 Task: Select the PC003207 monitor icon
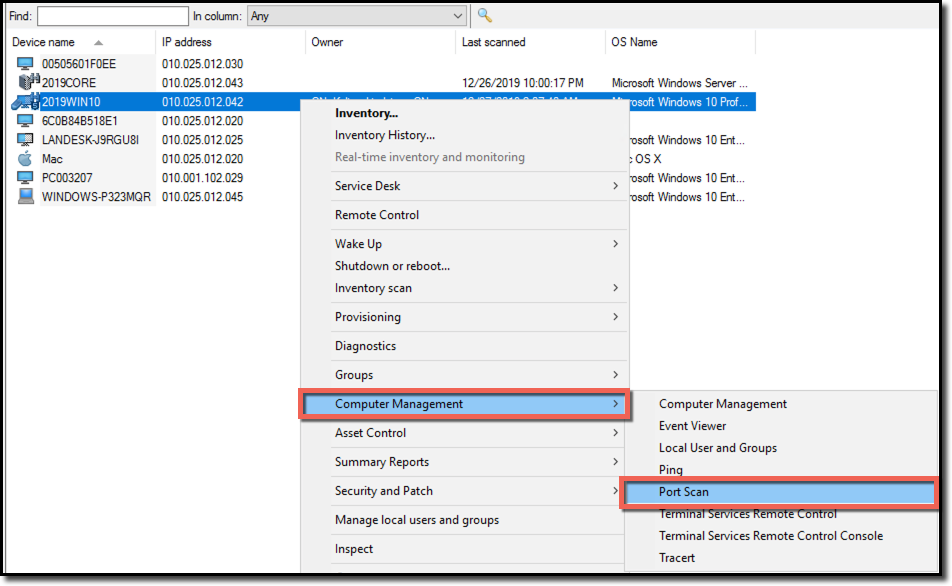click(x=26, y=178)
